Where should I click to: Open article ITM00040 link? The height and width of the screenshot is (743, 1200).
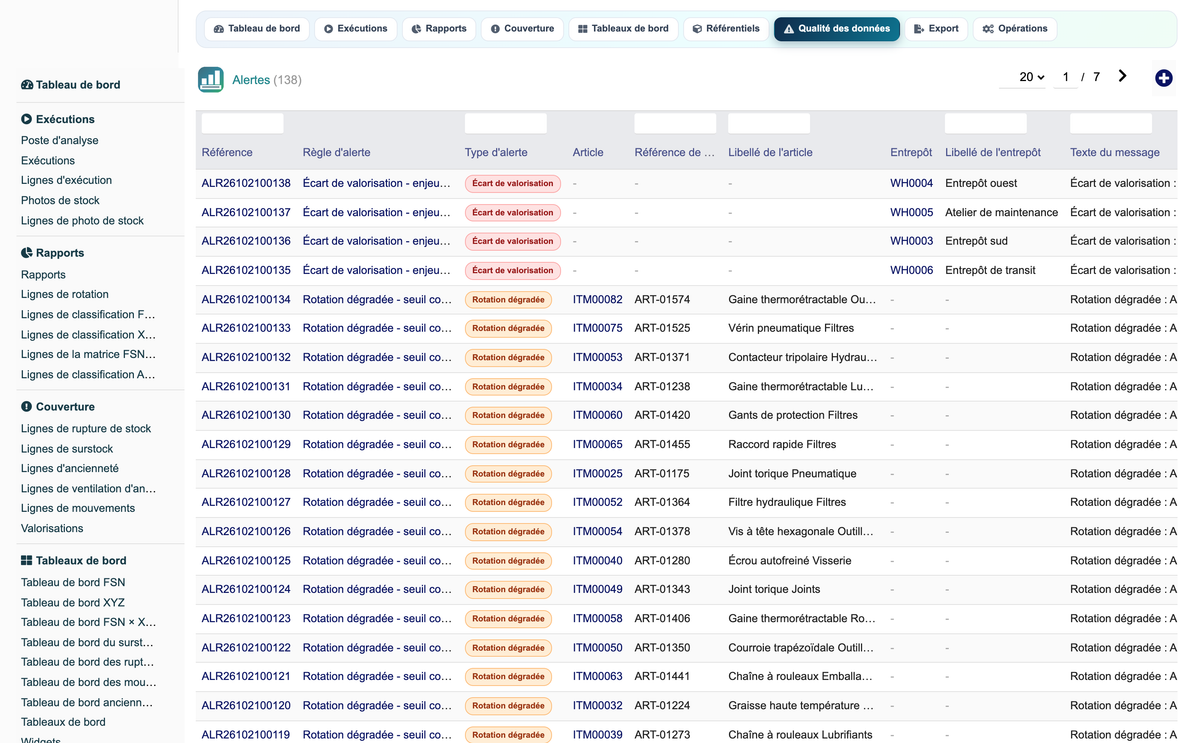click(x=598, y=561)
